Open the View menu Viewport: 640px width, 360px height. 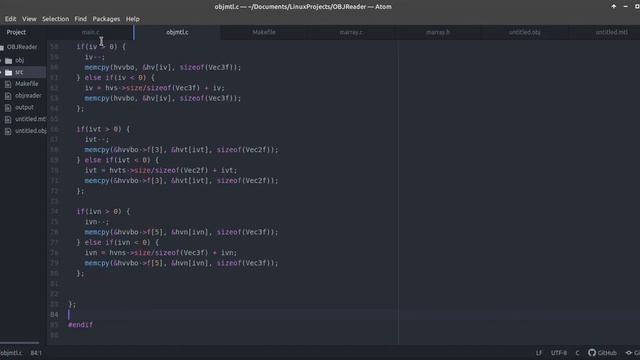(x=29, y=19)
